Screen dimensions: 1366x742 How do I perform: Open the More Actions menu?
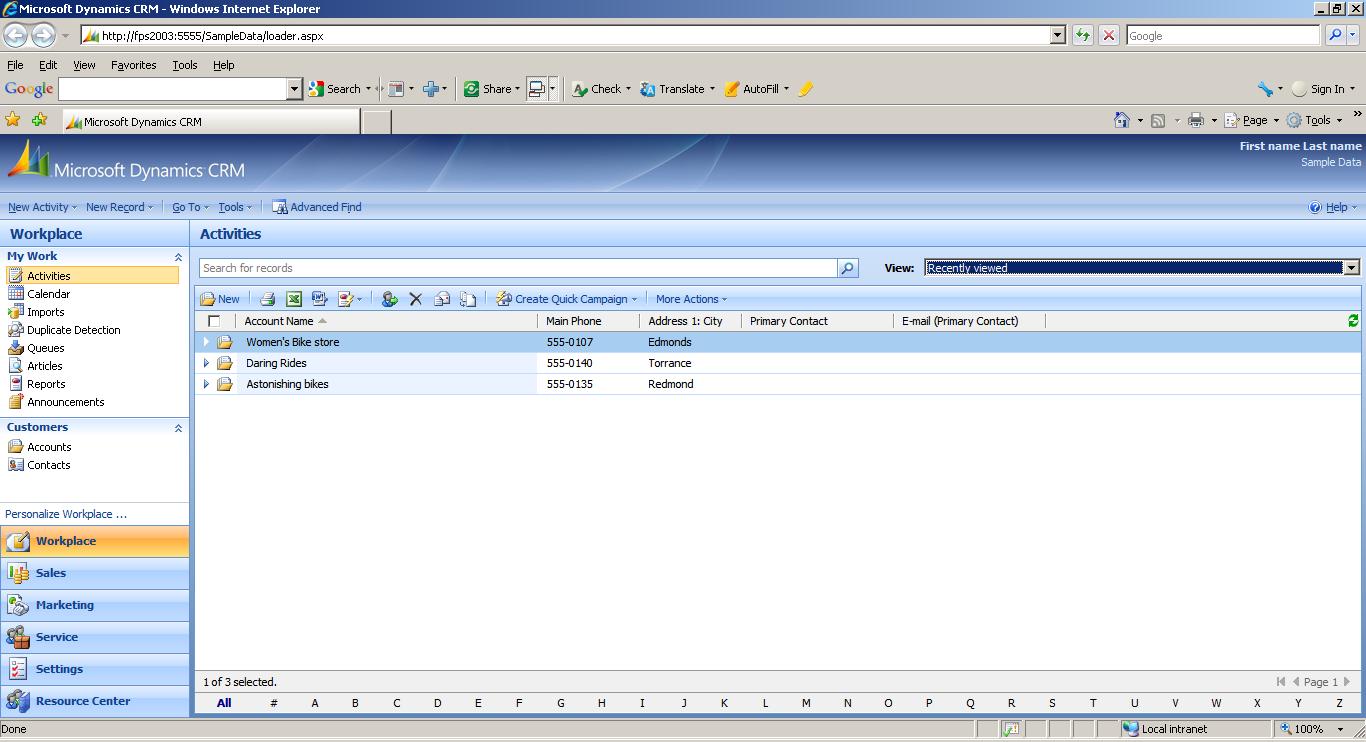692,299
